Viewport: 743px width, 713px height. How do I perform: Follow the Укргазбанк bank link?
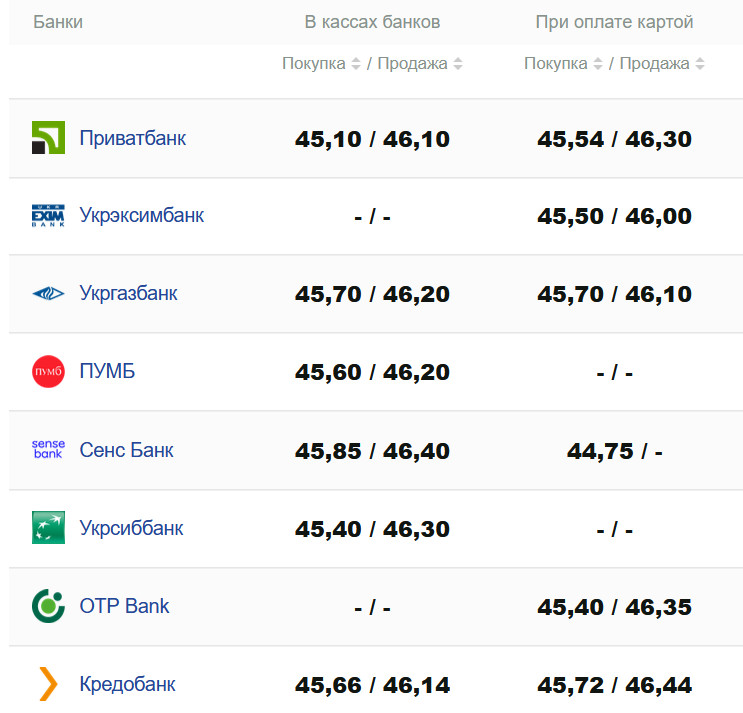click(129, 294)
